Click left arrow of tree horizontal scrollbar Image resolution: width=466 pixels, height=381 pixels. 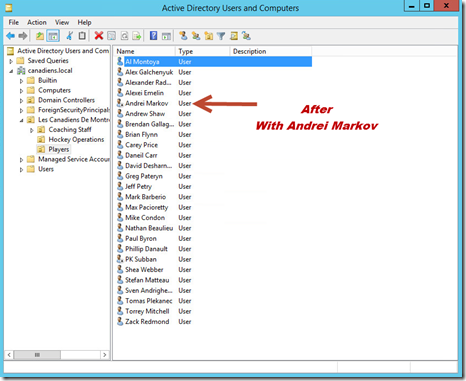click(9, 355)
